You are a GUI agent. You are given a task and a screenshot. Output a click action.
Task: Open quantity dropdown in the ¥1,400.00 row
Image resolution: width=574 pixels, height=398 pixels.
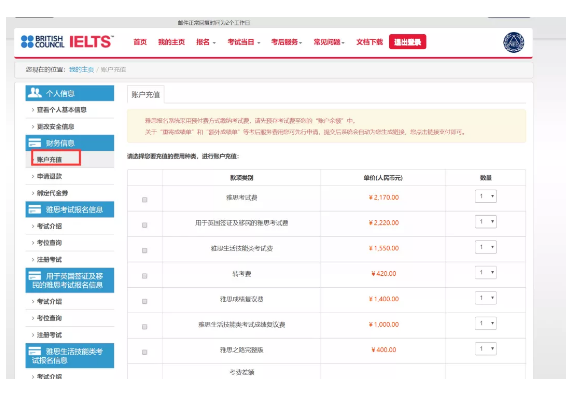486,298
